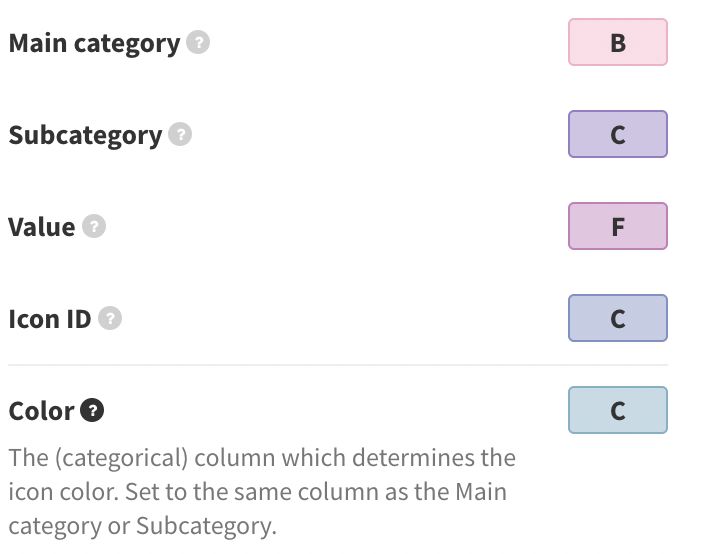Click the Value column box labeled F
702x554 pixels.
tap(618, 226)
